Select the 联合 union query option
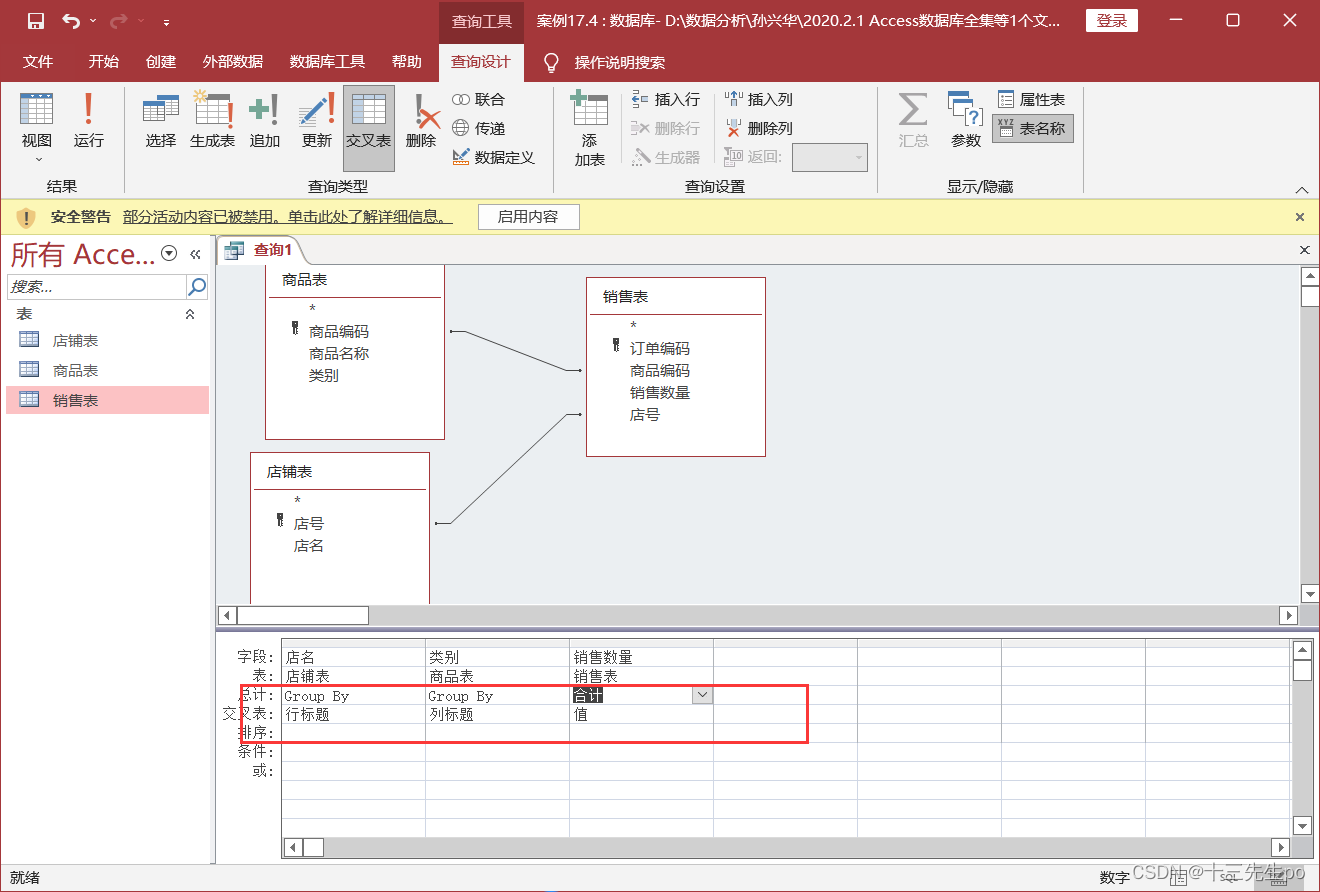1320x892 pixels. (479, 100)
